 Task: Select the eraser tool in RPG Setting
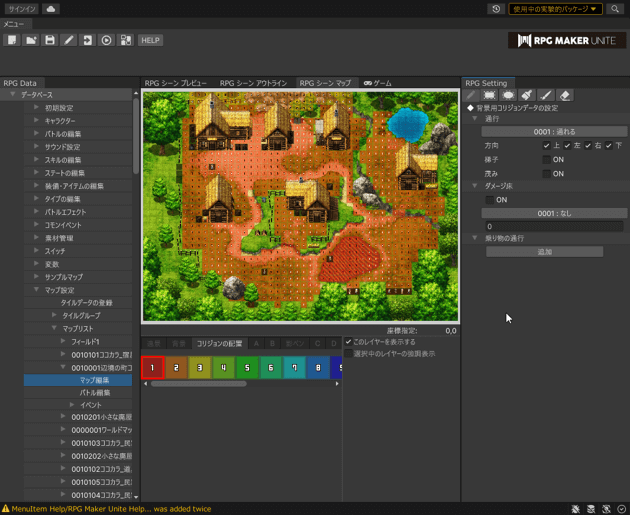pyautogui.click(x=565, y=96)
